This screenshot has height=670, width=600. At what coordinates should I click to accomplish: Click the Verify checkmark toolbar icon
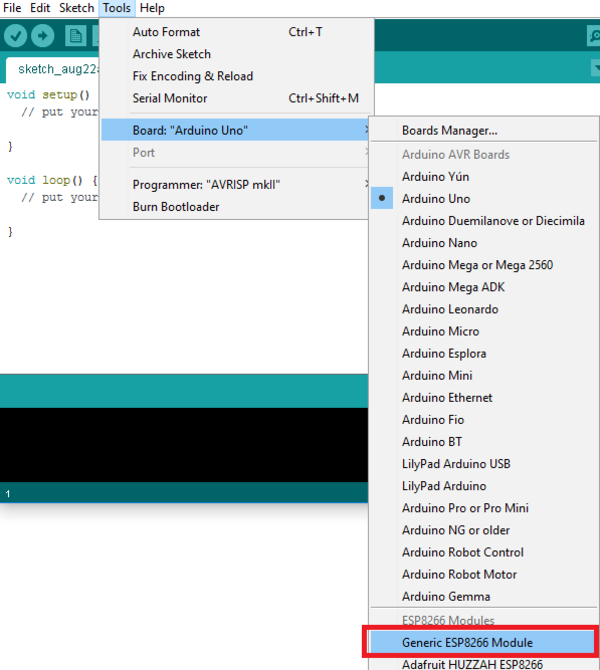[15, 35]
